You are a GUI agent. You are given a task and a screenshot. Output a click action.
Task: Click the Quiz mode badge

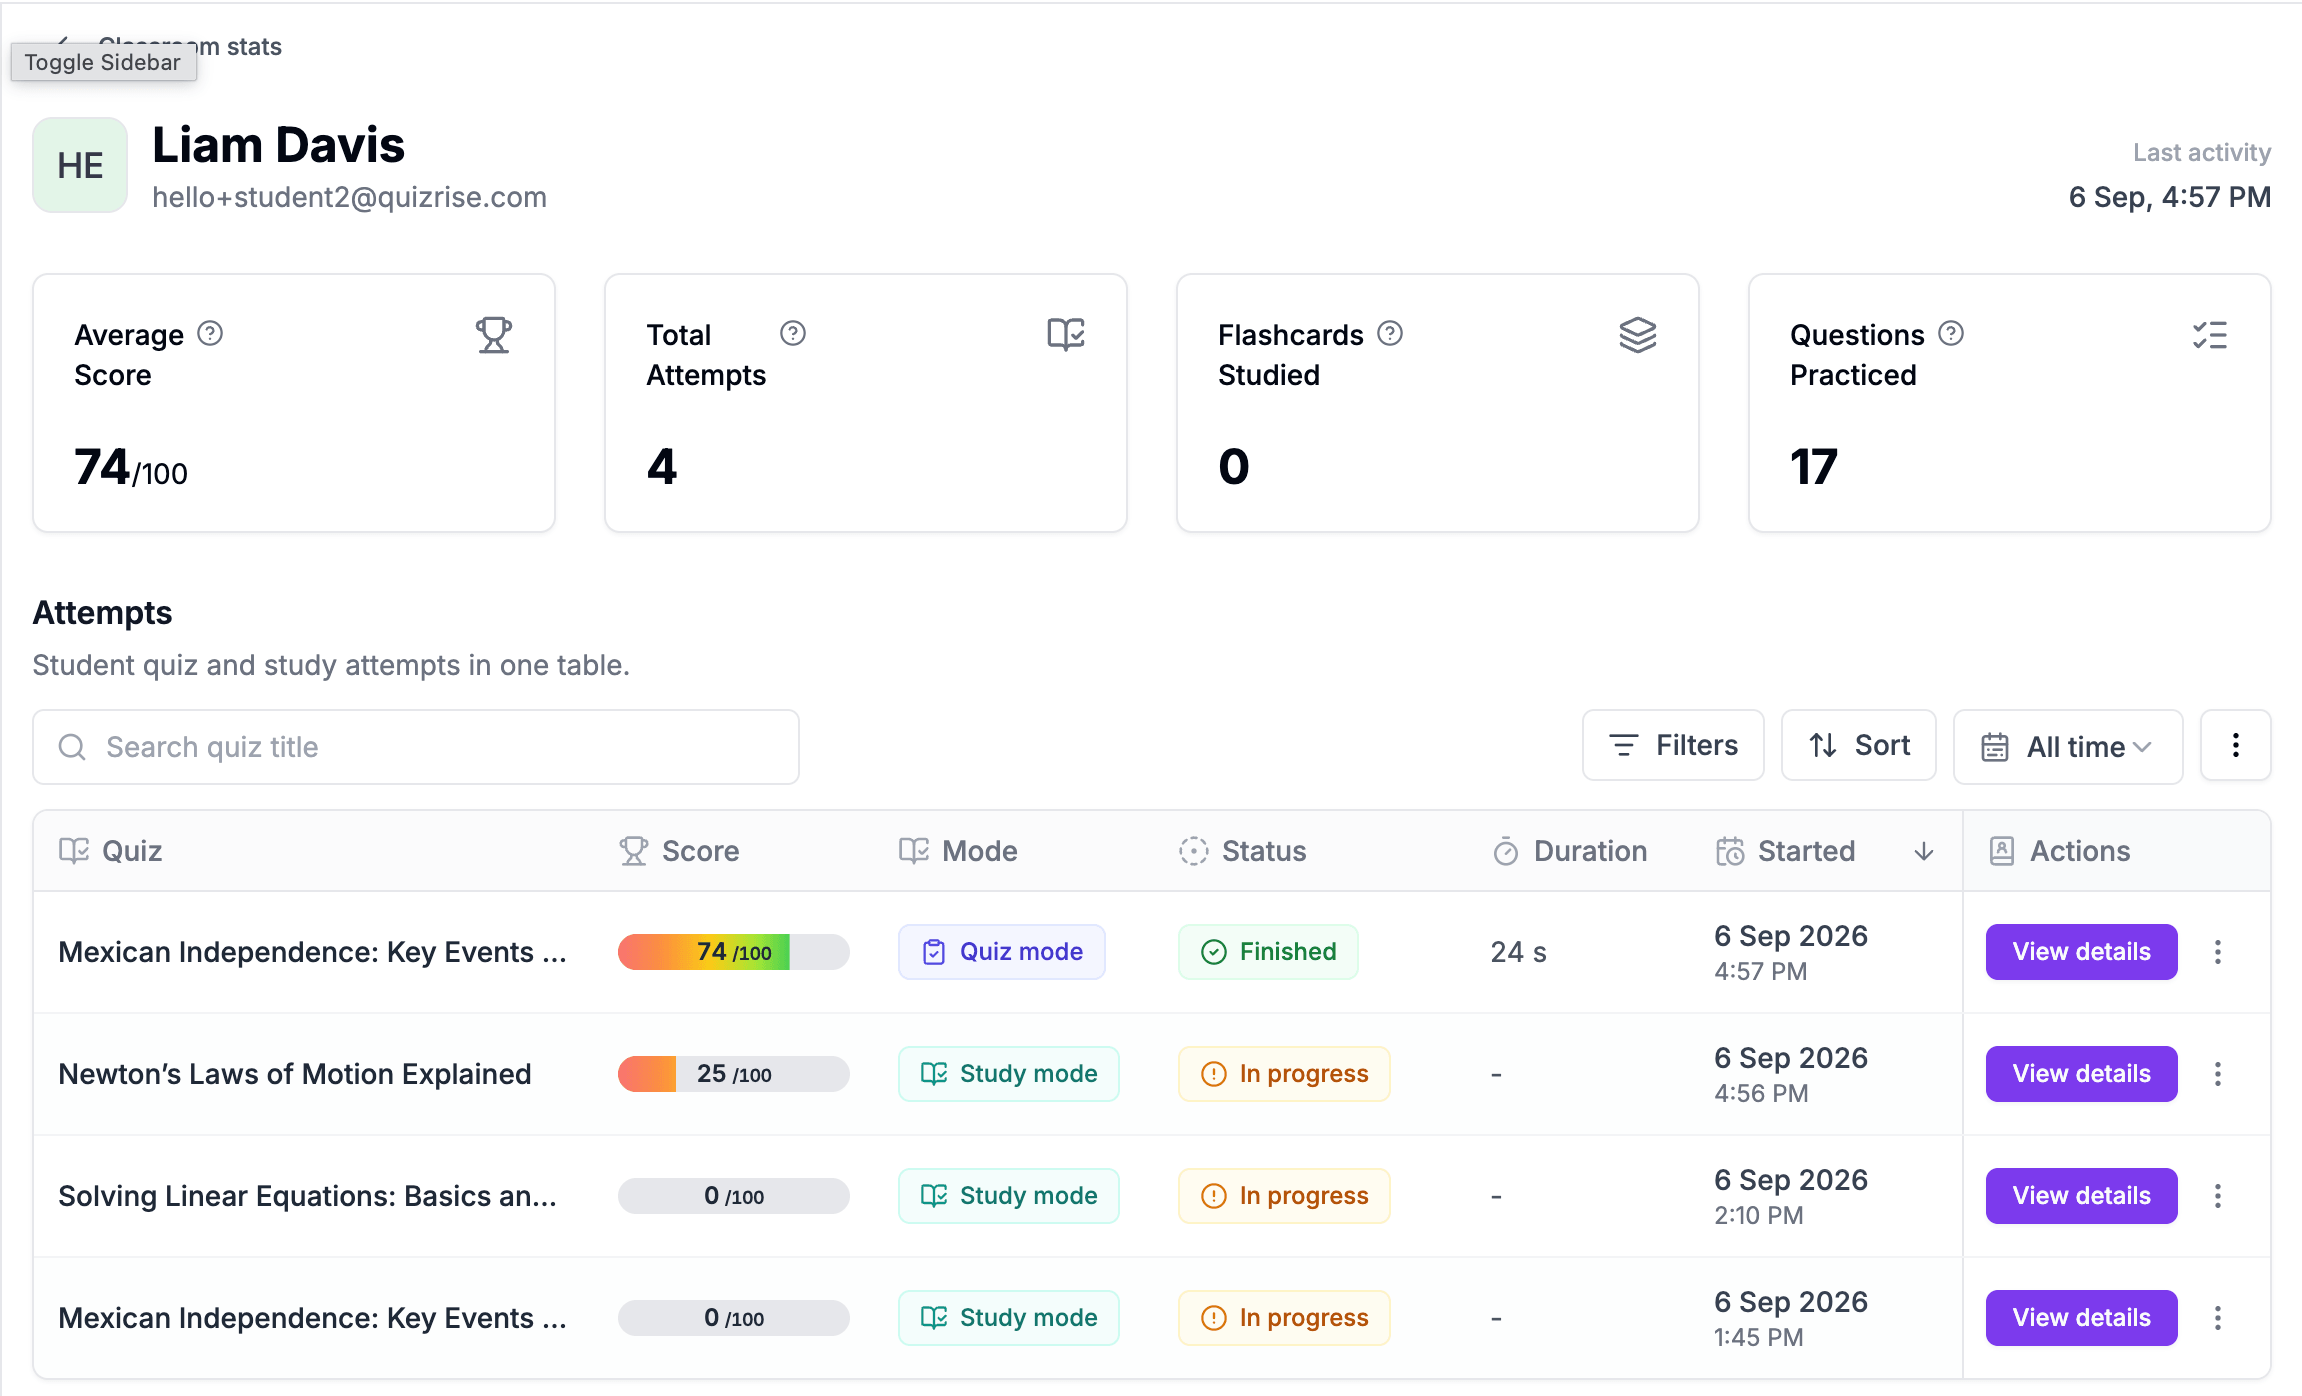point(1002,952)
